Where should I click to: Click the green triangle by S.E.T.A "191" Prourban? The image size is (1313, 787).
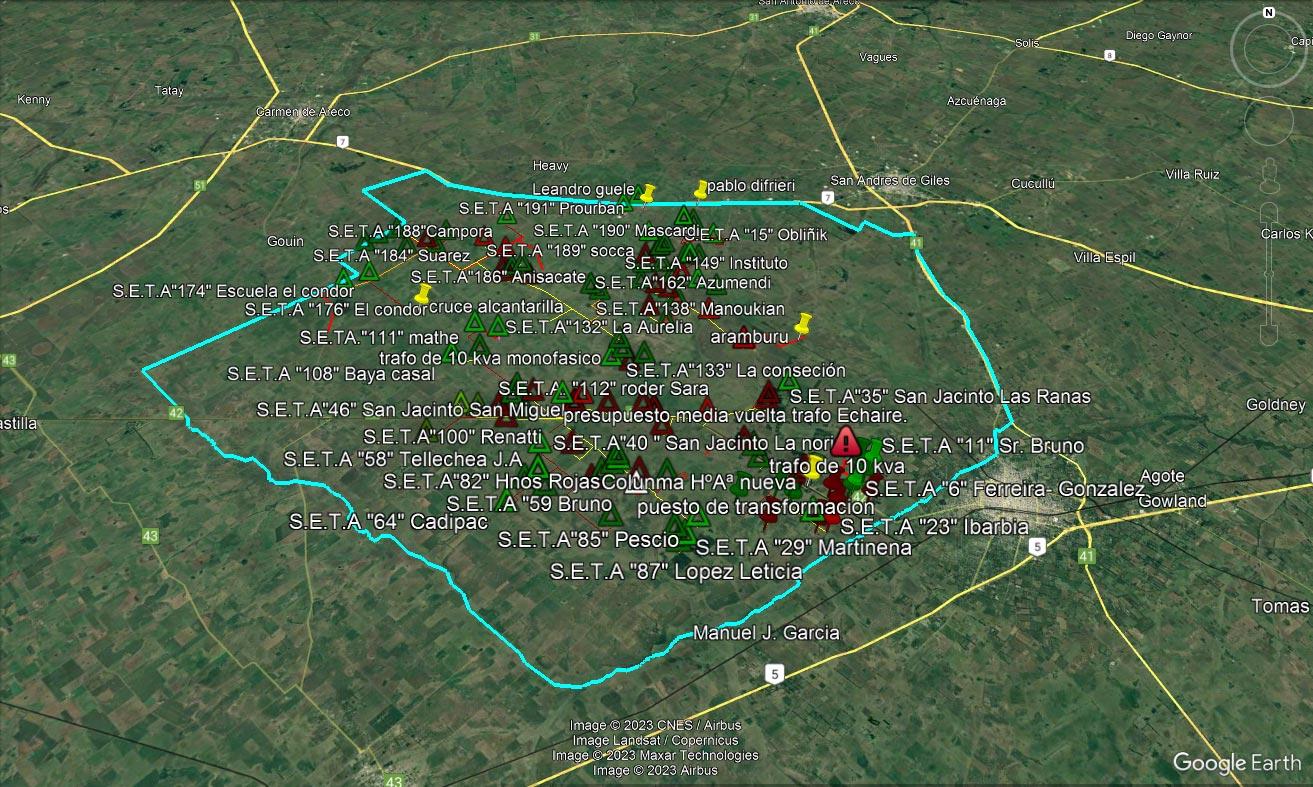pyautogui.click(x=507, y=214)
